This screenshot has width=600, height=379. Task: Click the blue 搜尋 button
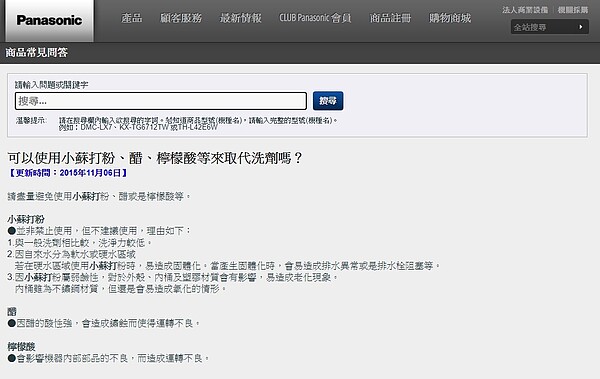(328, 101)
